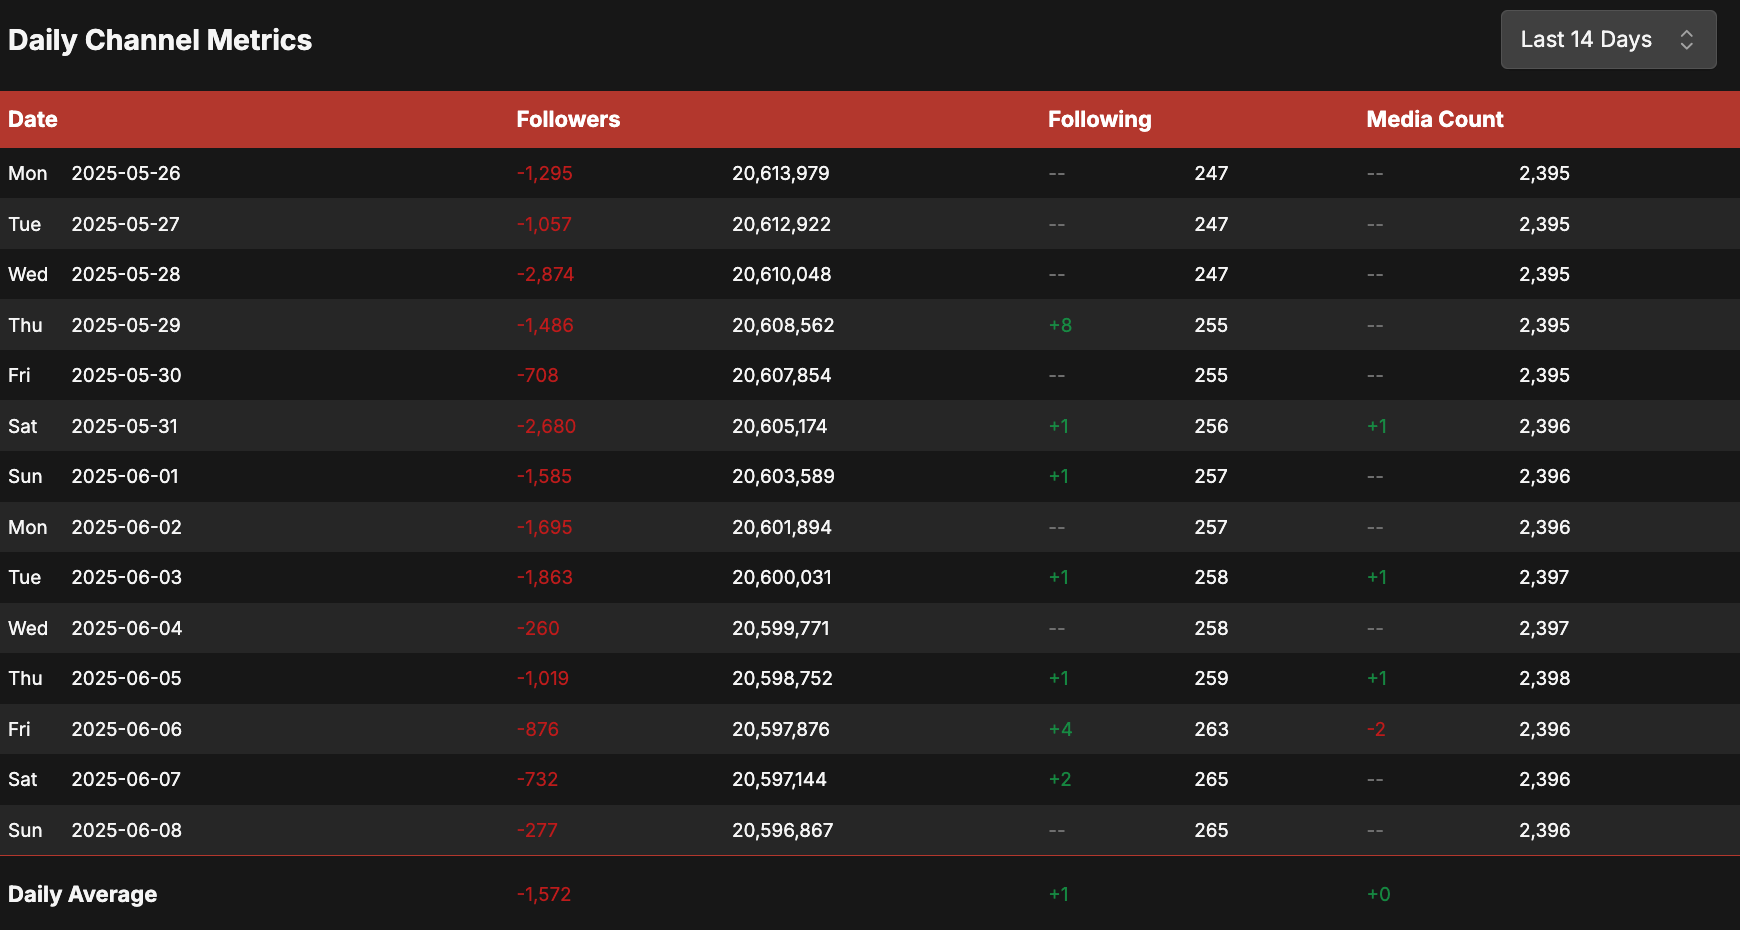Click follower total 20,598,752

pos(782,678)
